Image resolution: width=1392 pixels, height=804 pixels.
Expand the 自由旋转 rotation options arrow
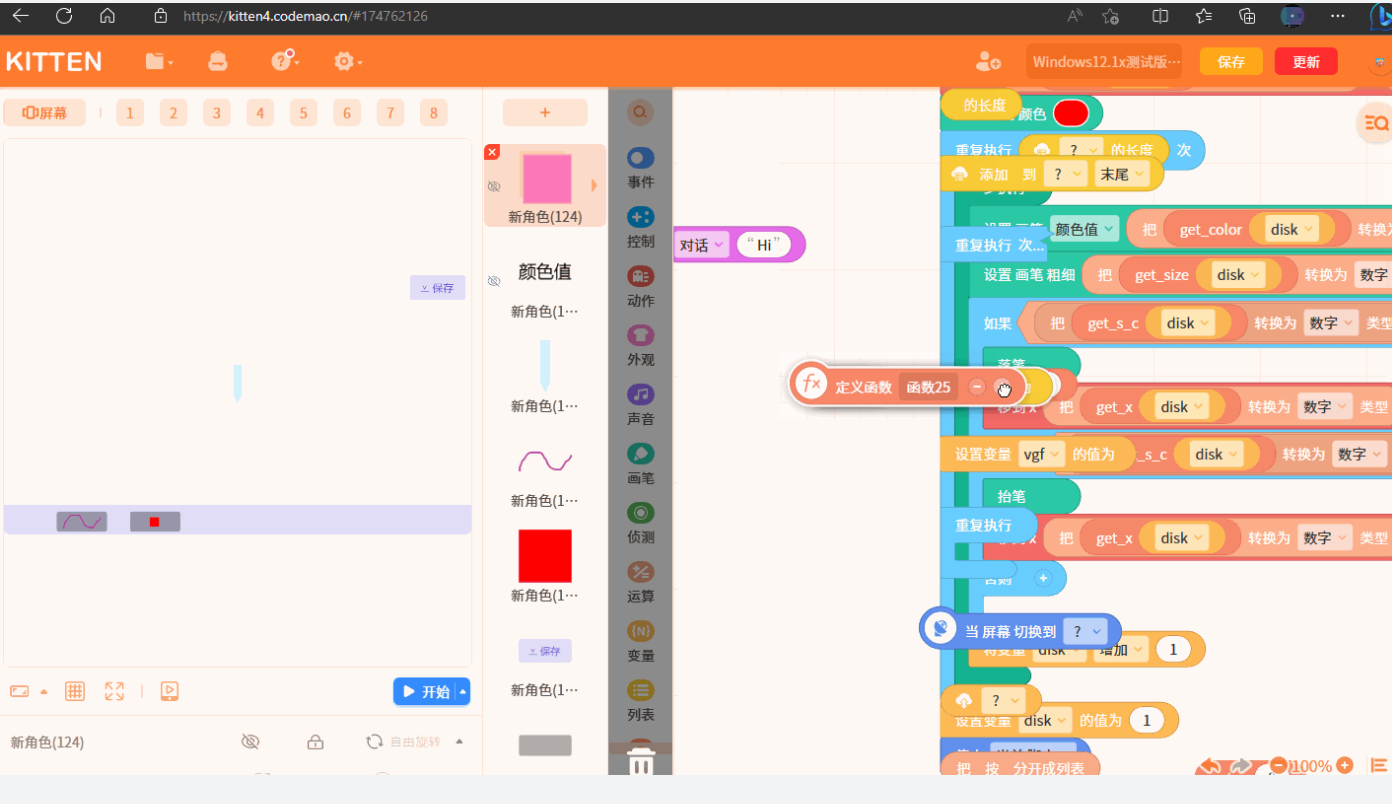(x=459, y=742)
